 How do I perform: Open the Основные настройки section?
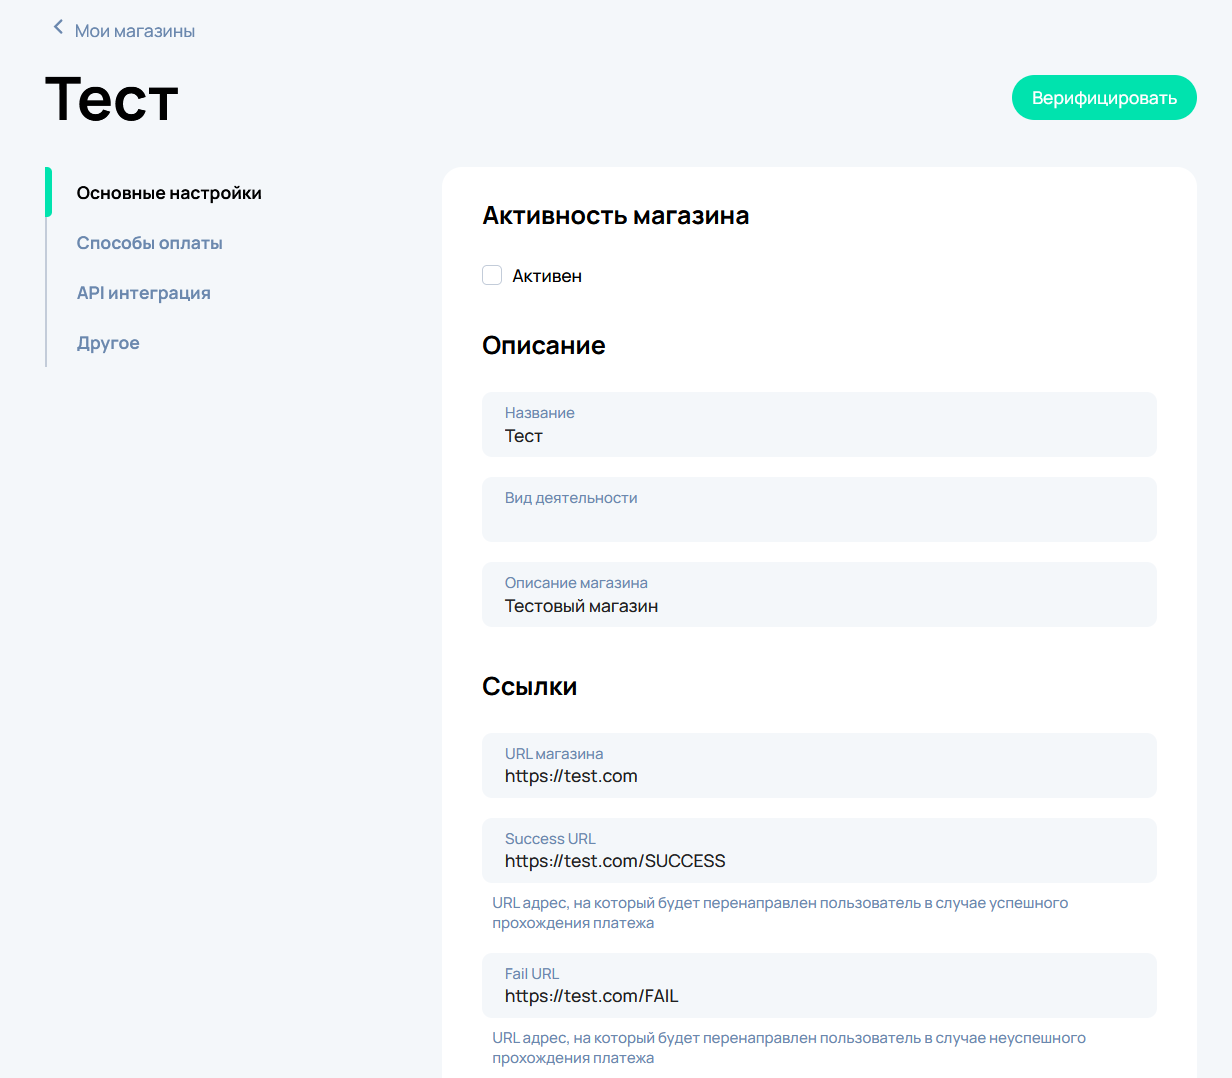click(x=169, y=193)
